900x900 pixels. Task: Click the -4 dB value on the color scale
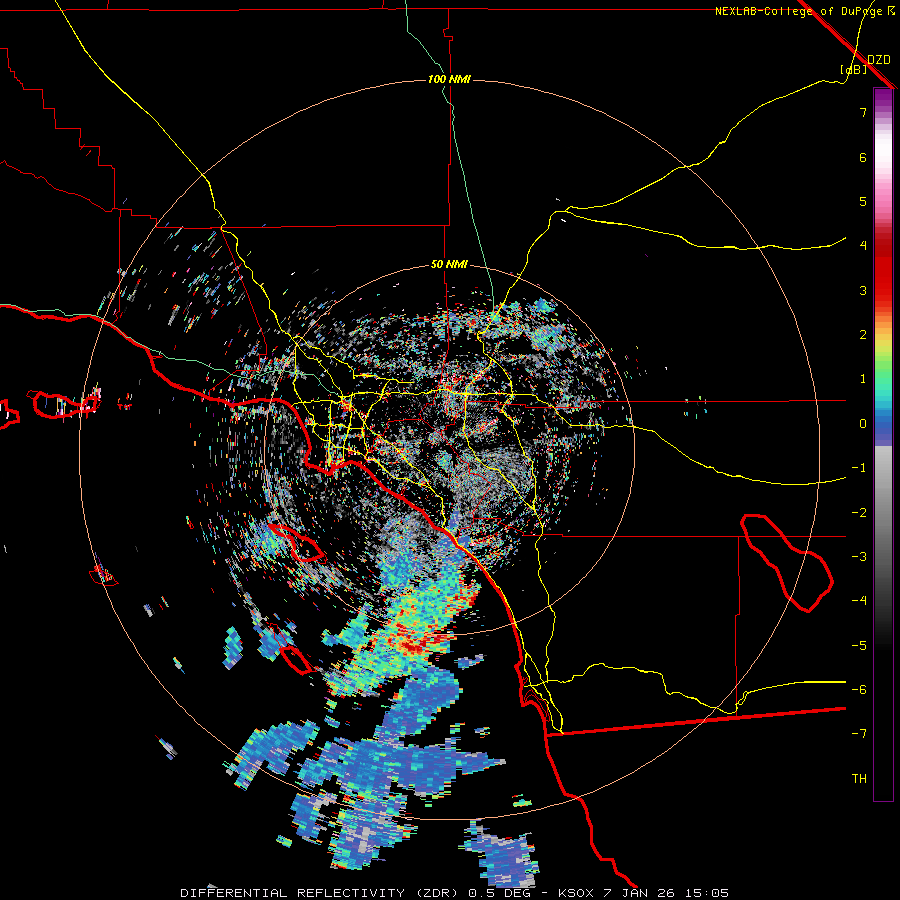[859, 601]
